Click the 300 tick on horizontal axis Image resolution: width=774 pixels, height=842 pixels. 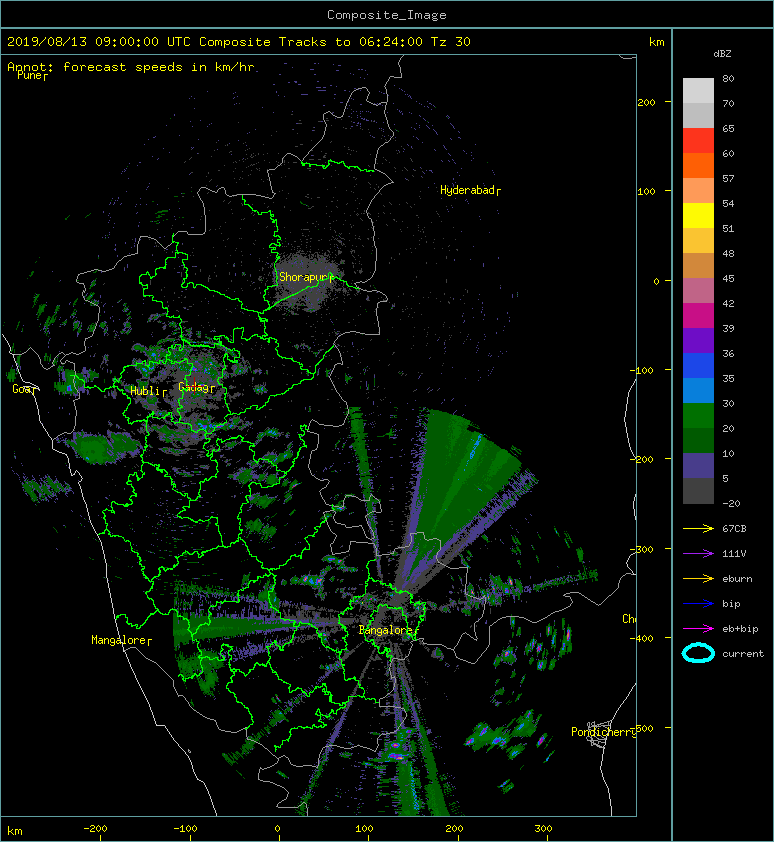point(543,829)
